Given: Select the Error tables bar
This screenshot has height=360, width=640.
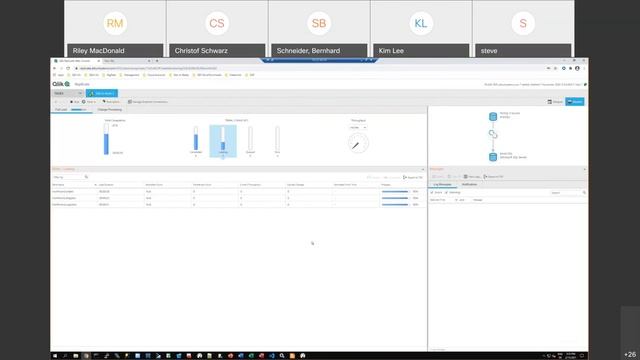Looking at the screenshot, I should (x=278, y=139).
